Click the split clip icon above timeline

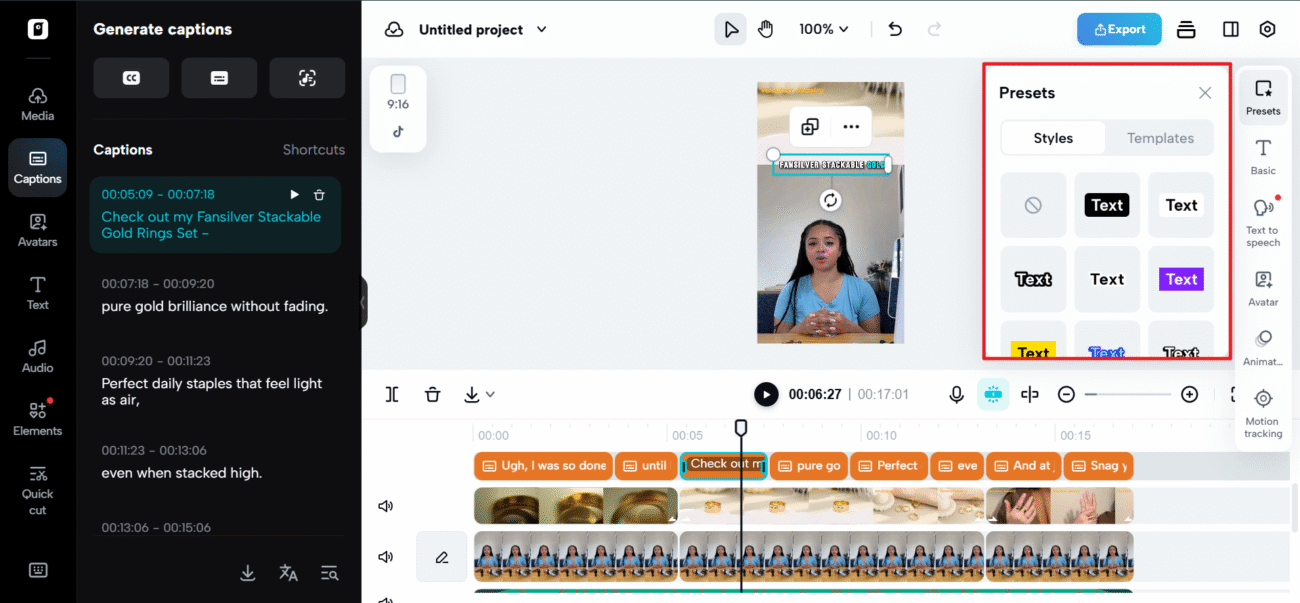pos(392,394)
